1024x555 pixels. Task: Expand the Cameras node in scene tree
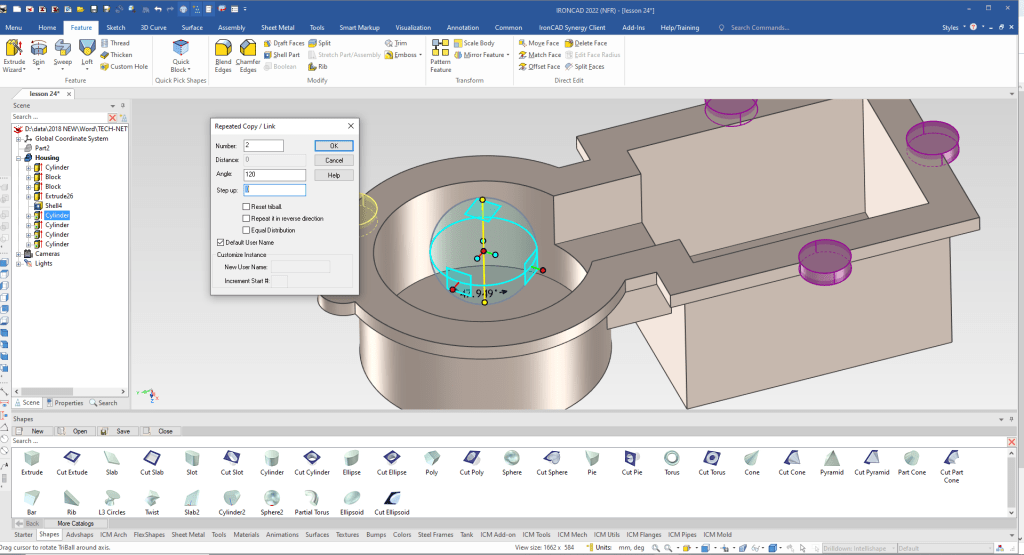[18, 254]
